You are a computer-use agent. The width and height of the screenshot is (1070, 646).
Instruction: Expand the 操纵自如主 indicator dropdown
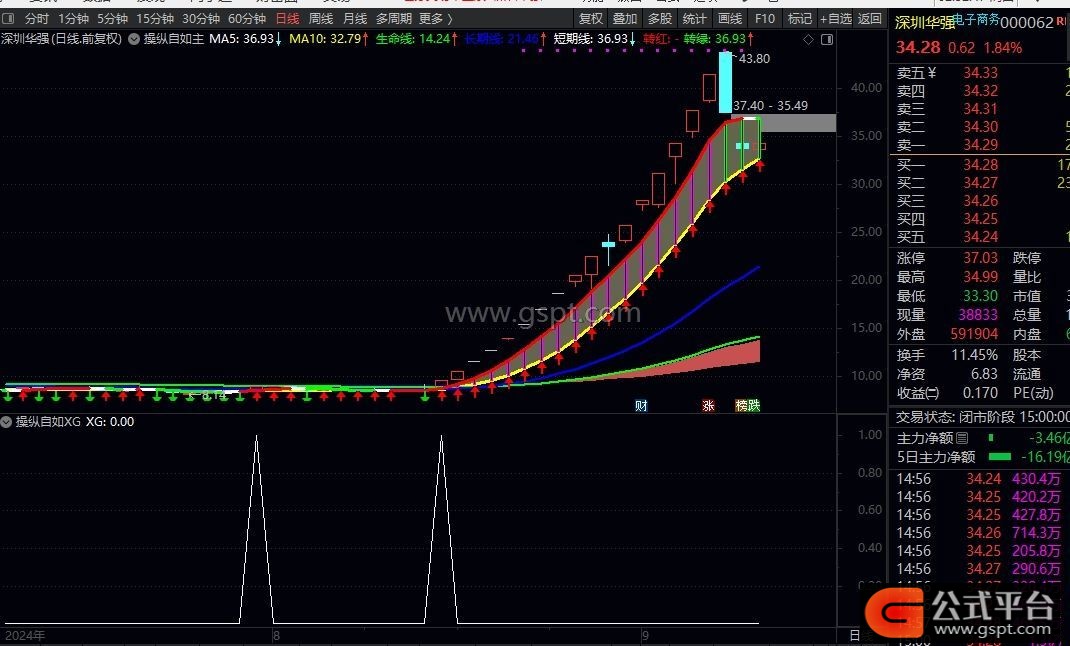[x=134, y=39]
